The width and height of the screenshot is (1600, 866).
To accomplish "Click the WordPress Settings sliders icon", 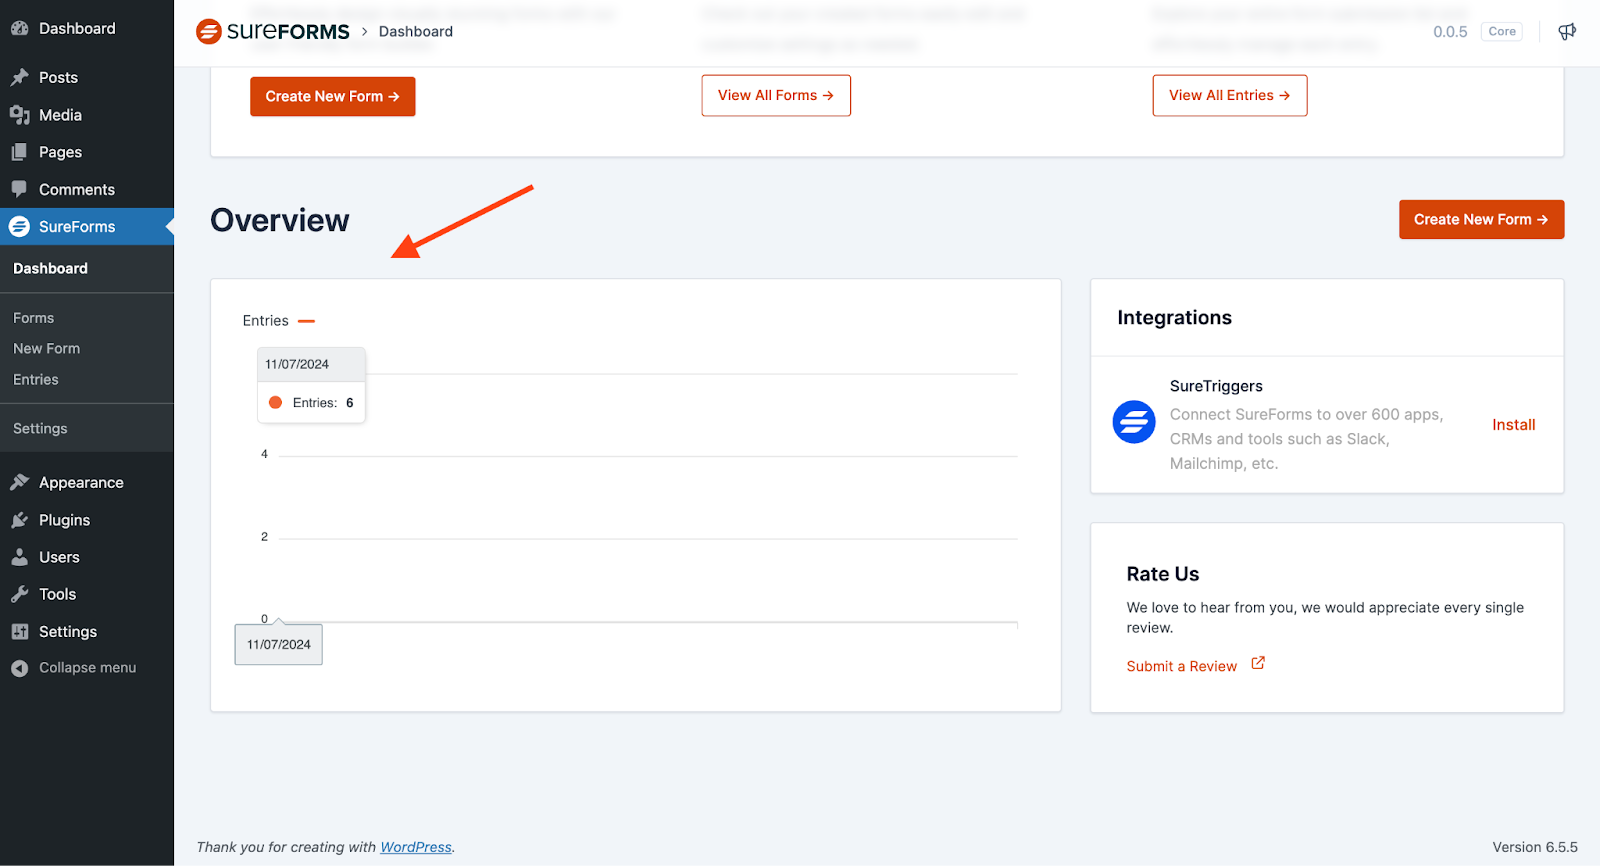I will [19, 632].
